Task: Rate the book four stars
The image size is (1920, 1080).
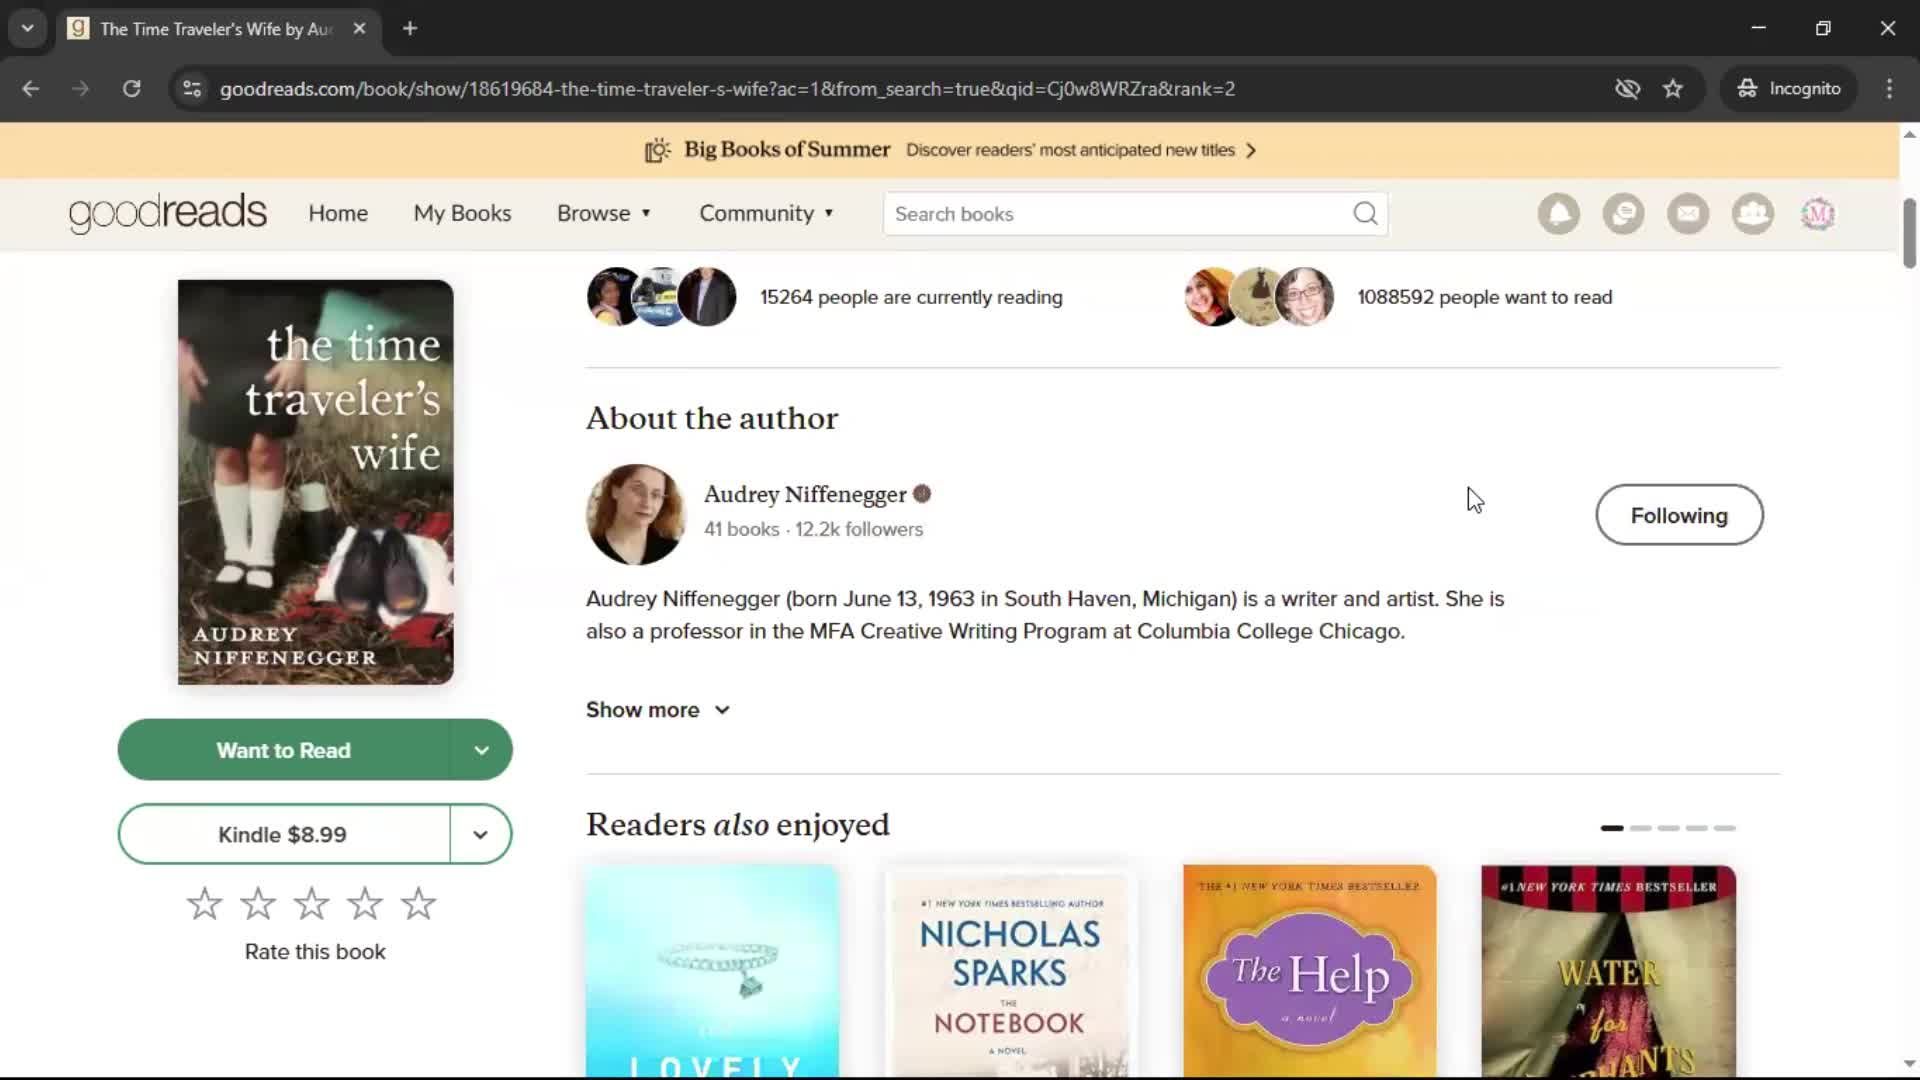Action: pos(365,904)
